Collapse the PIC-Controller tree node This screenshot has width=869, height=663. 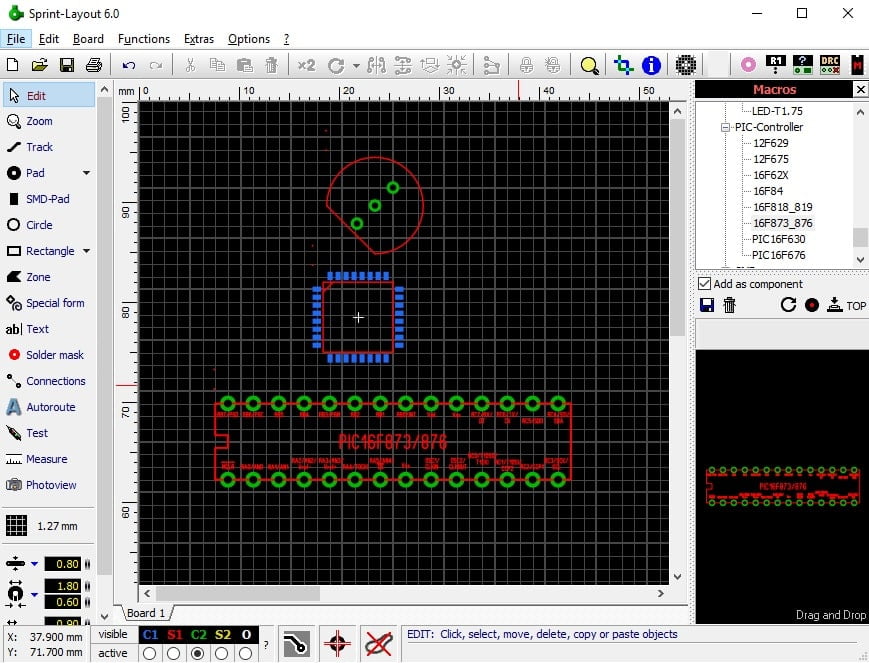[725, 127]
